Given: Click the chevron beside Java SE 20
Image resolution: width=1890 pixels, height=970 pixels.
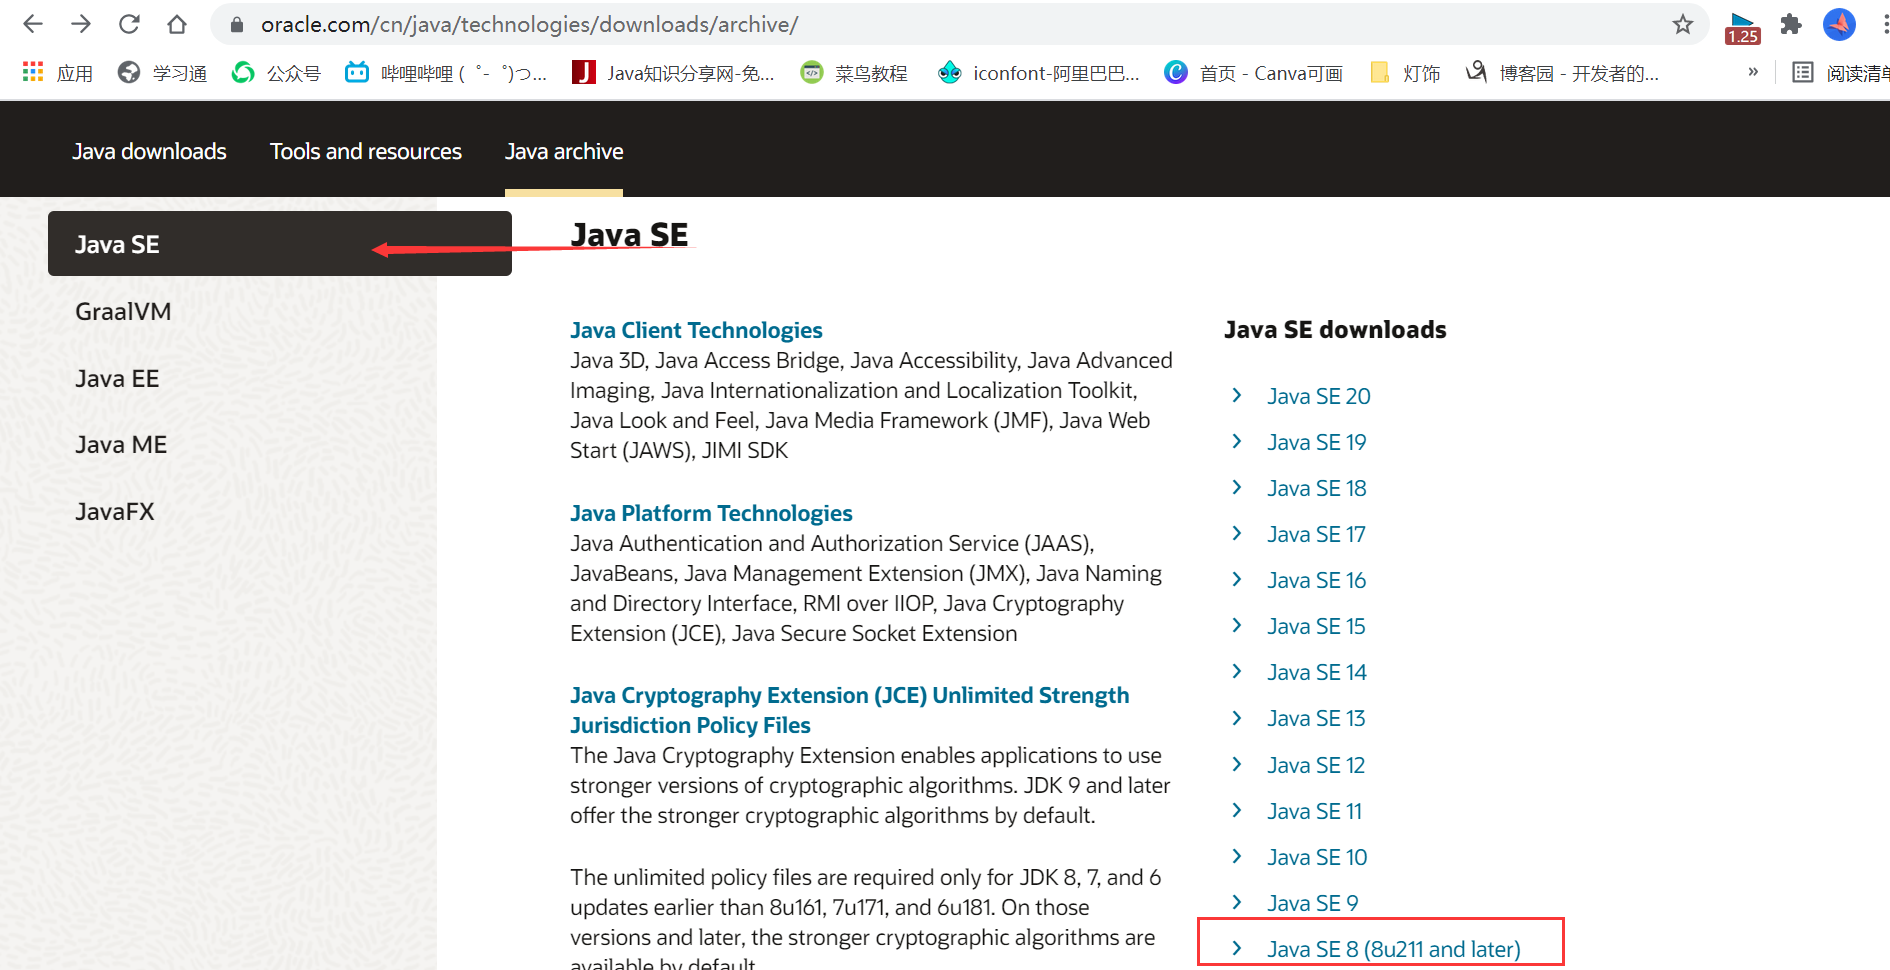Looking at the screenshot, I should click(x=1237, y=396).
